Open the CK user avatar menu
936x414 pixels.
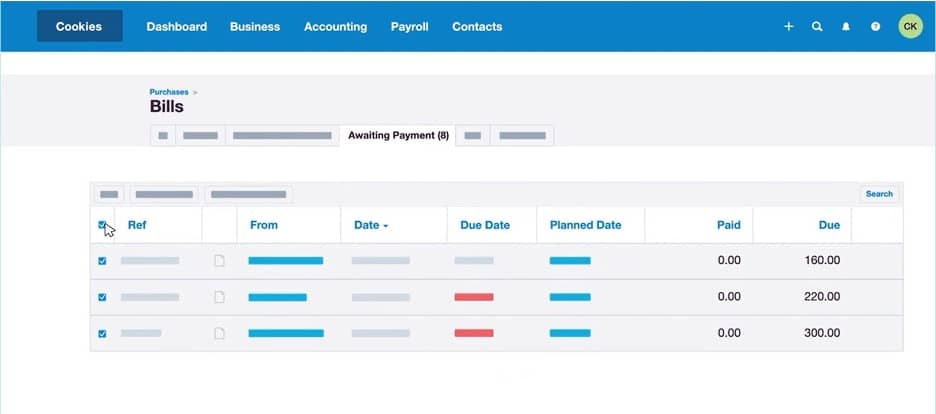[x=910, y=27]
